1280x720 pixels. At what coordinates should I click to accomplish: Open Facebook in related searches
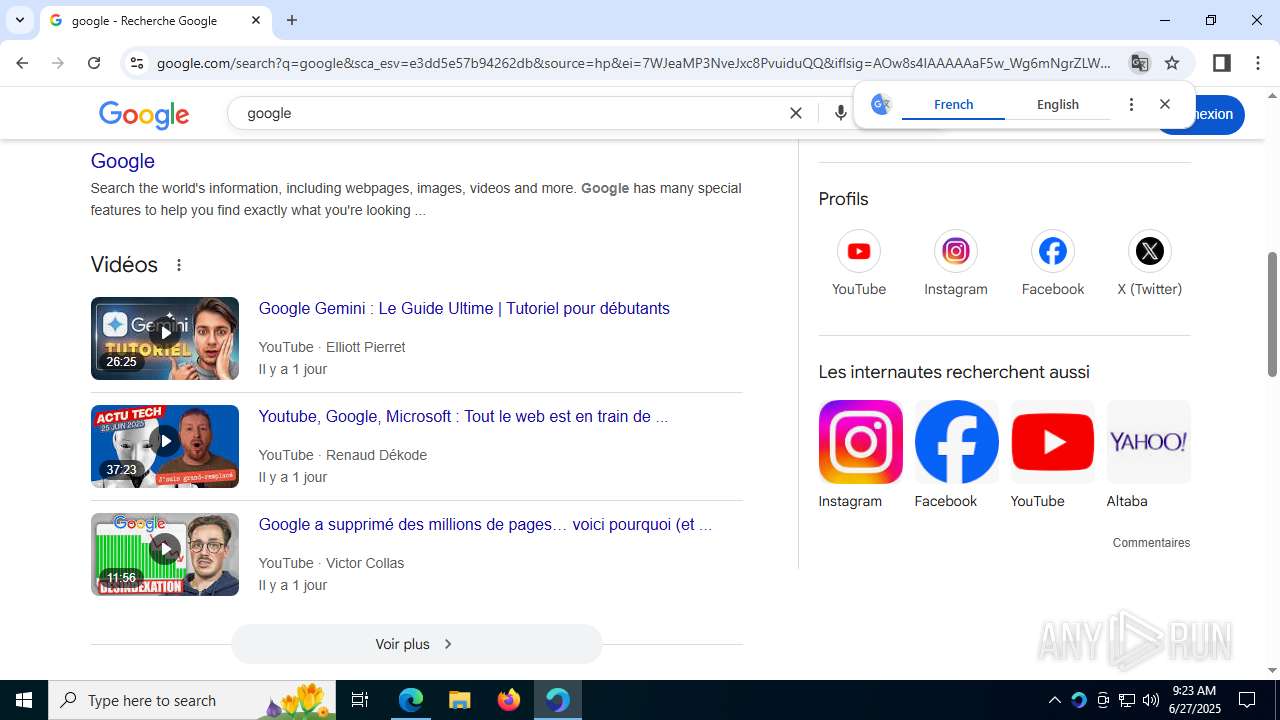coord(956,455)
